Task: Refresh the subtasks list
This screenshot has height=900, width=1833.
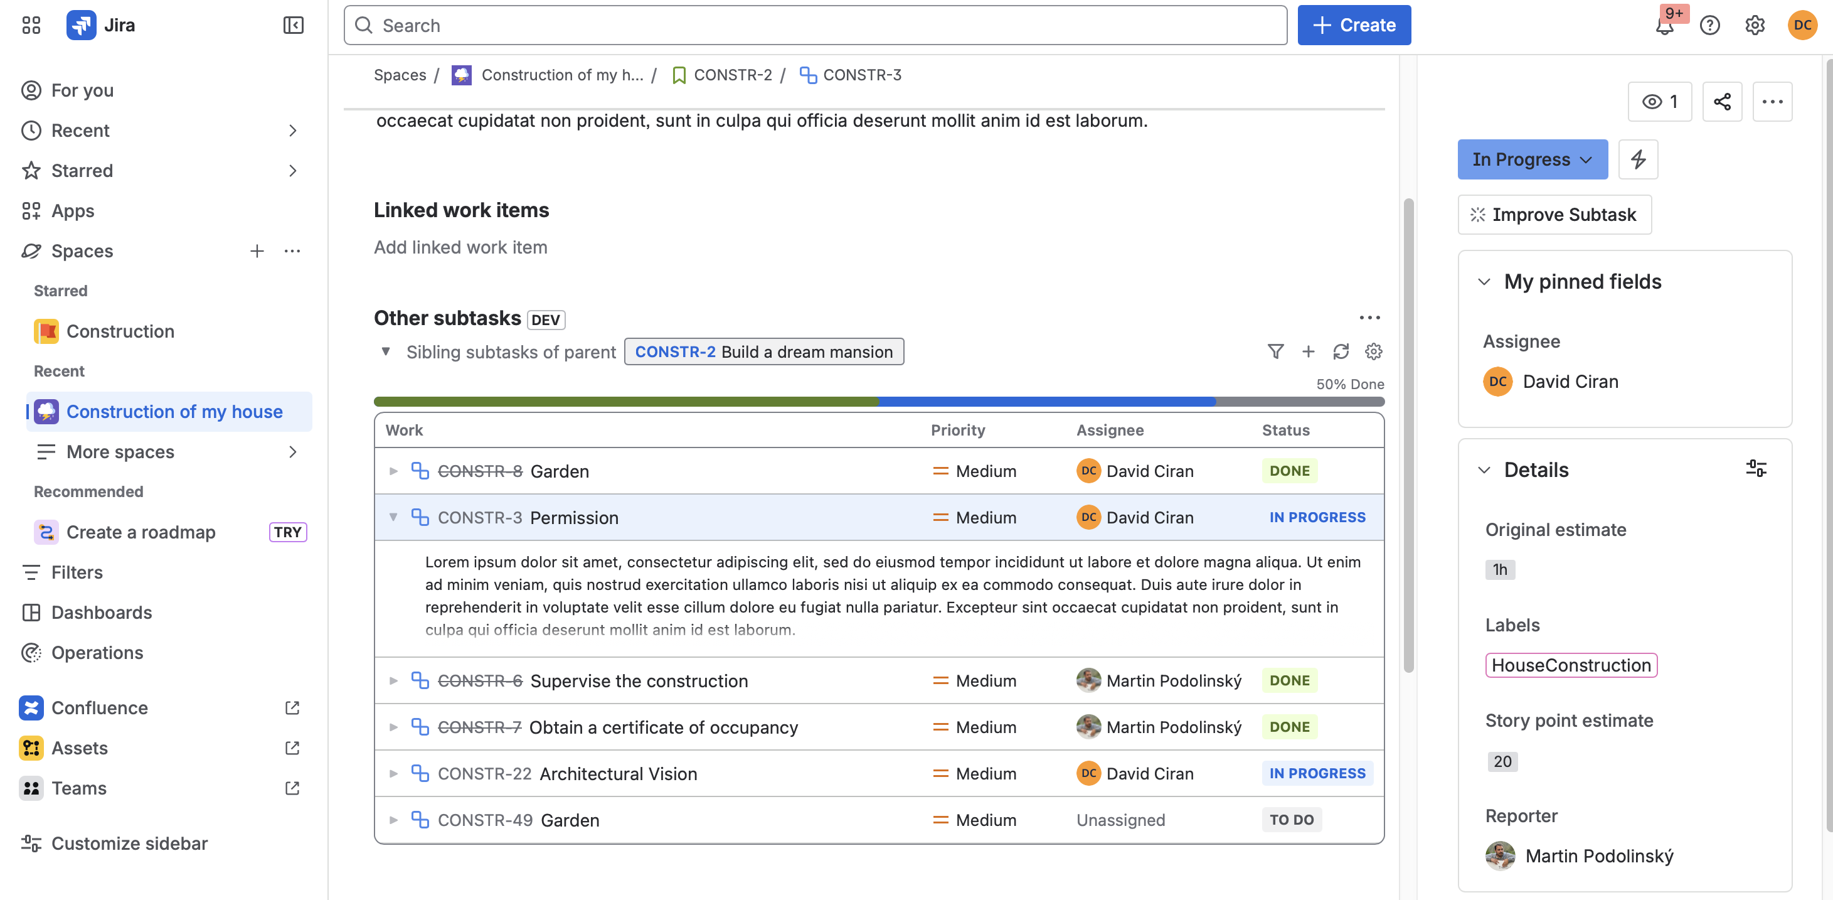Action: [1341, 352]
